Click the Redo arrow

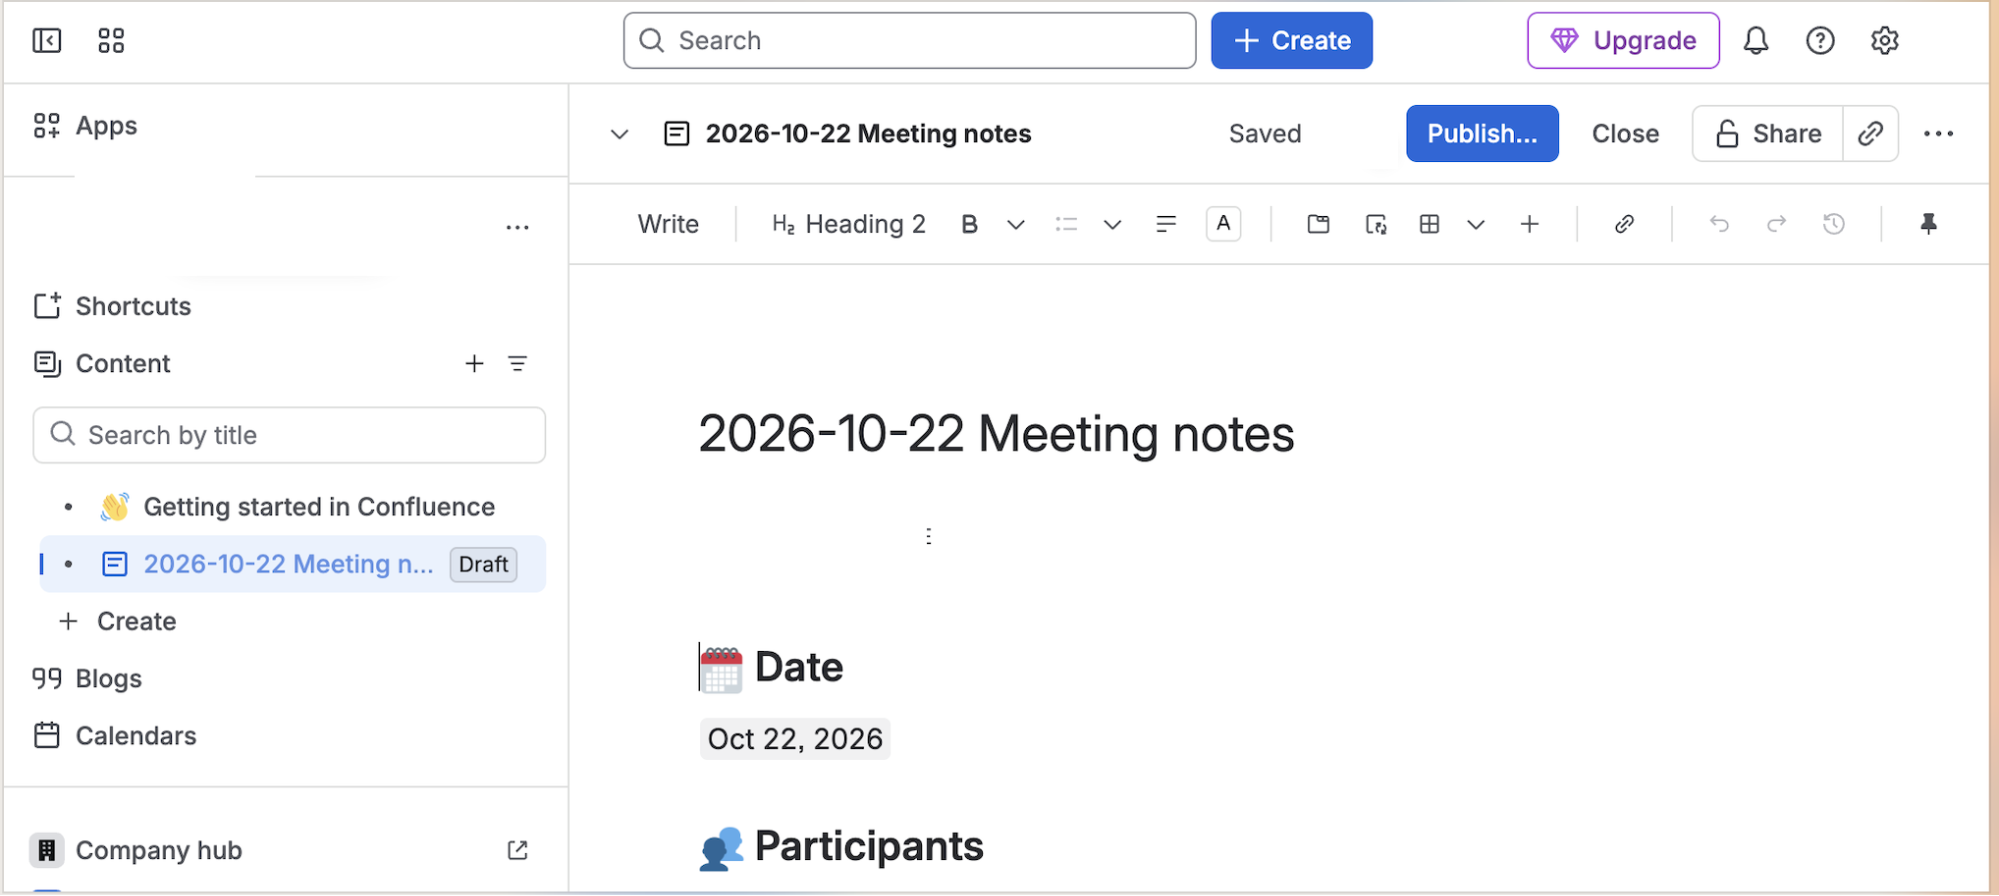(1776, 224)
